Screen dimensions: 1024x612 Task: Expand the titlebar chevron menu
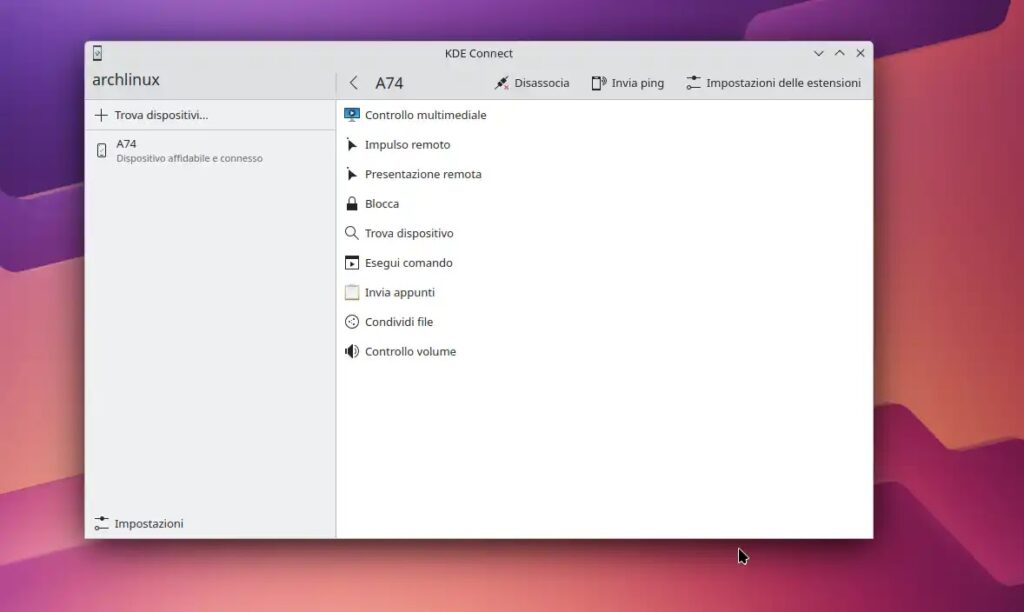coord(820,53)
